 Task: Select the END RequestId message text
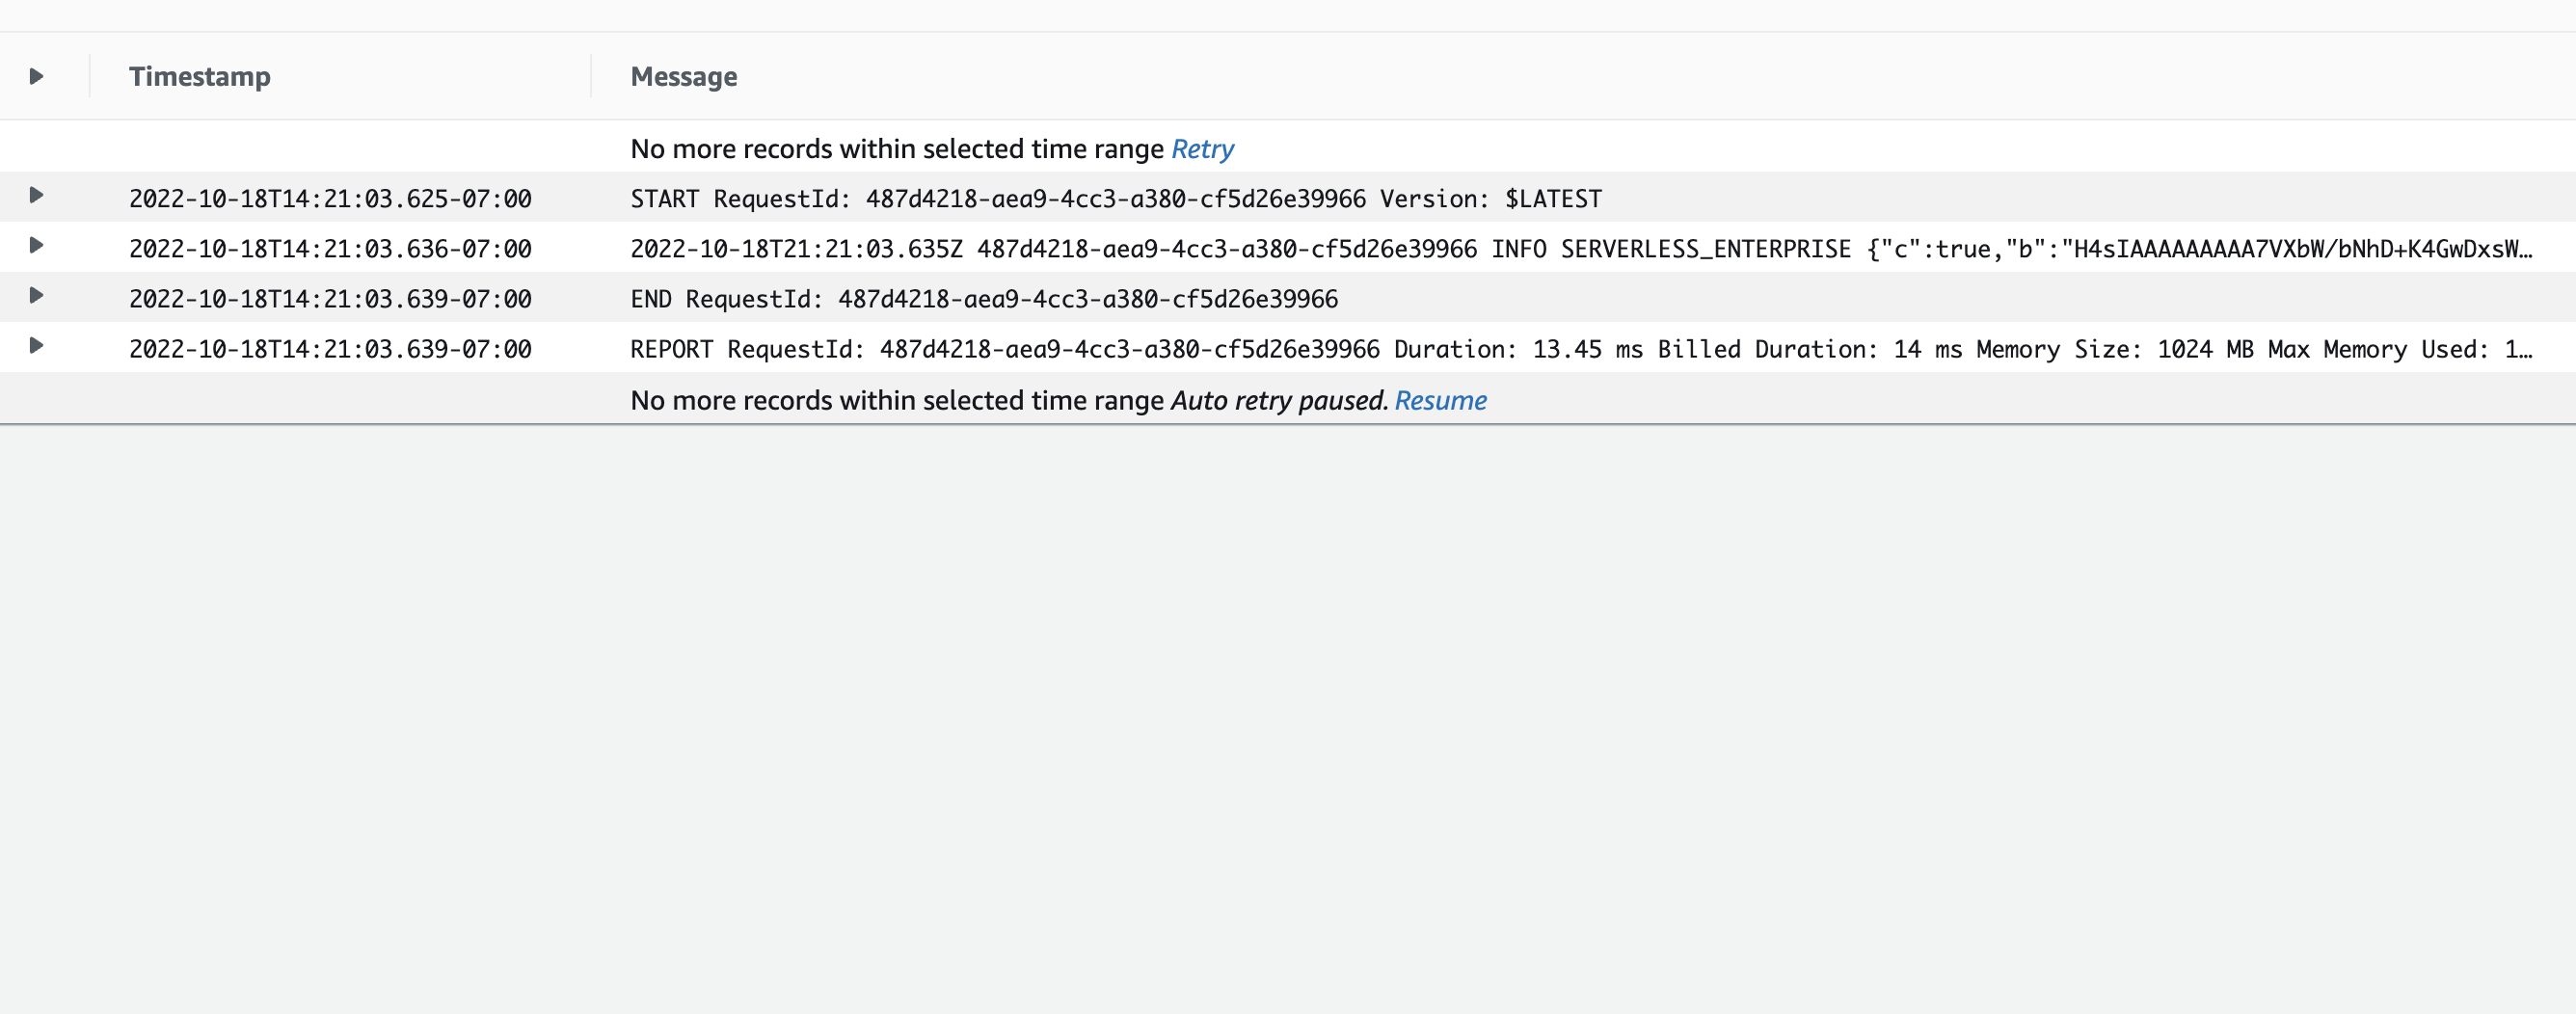(984, 297)
